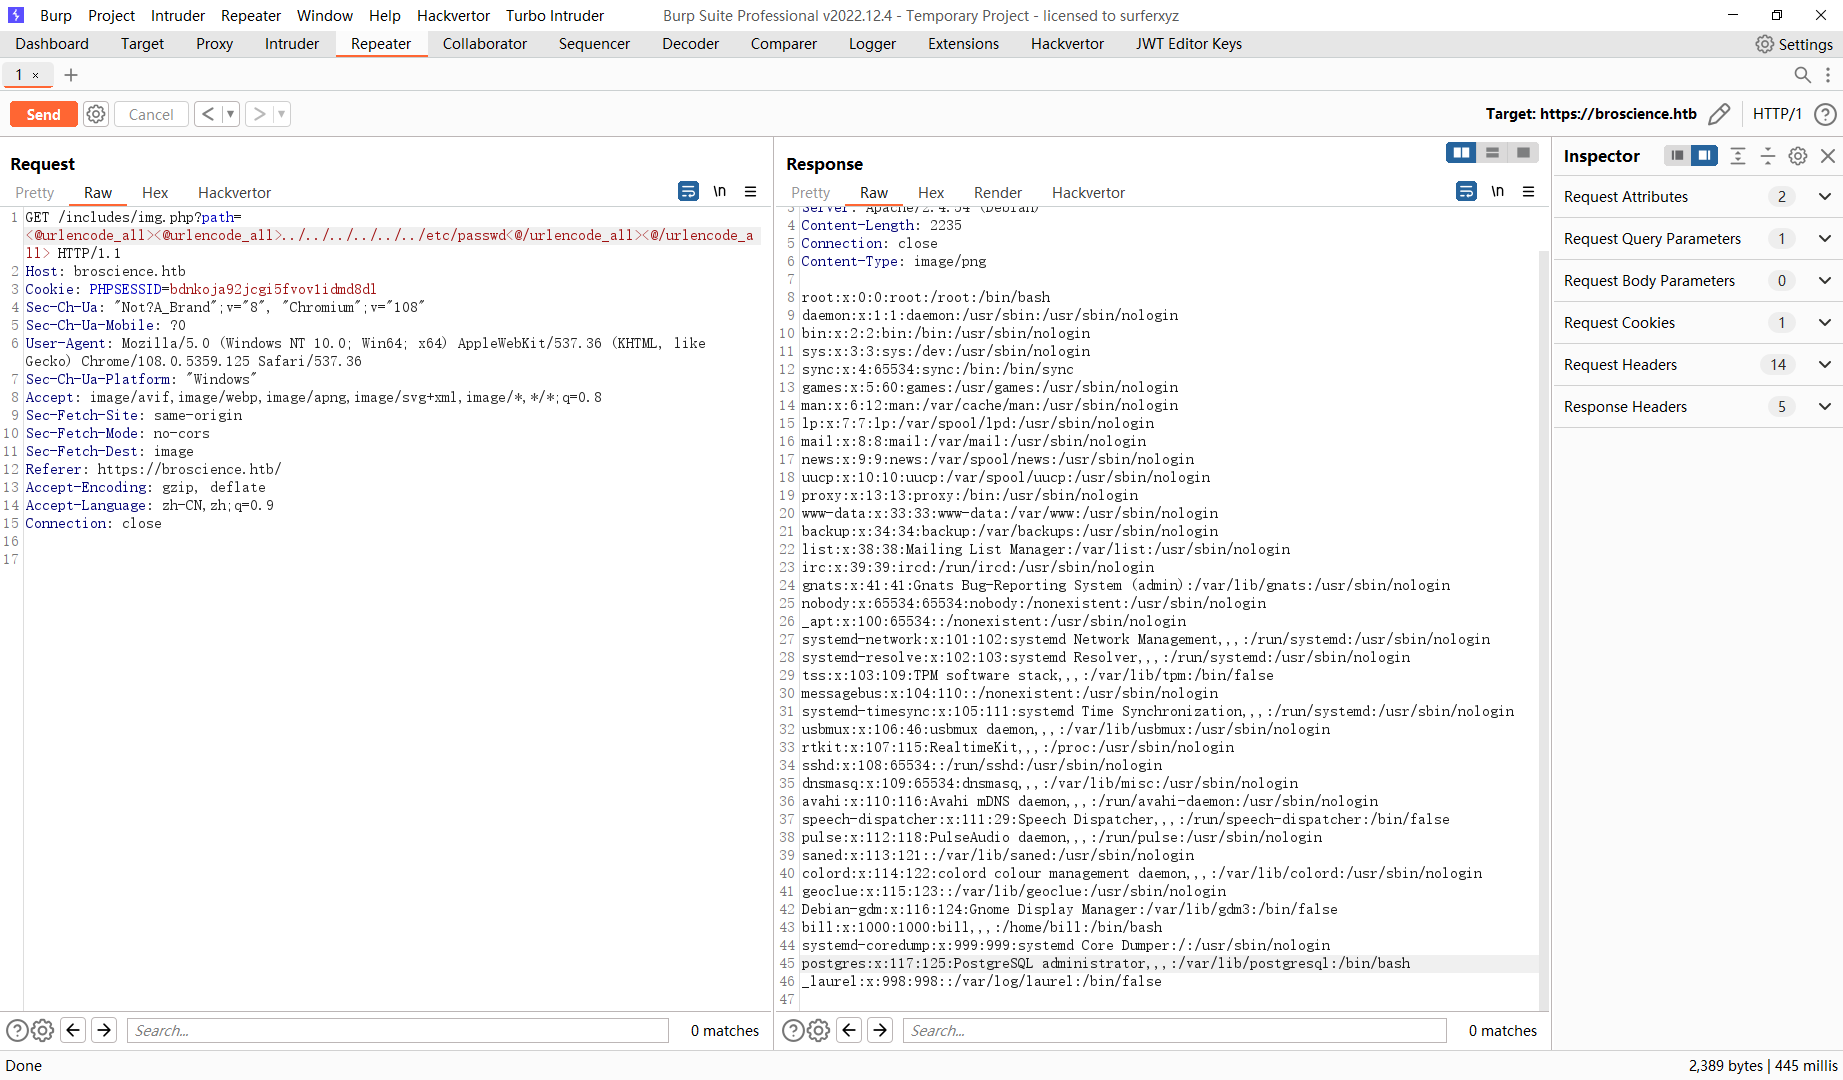Open Repeater send options gear
This screenshot has width=1843, height=1080.
coord(96,114)
